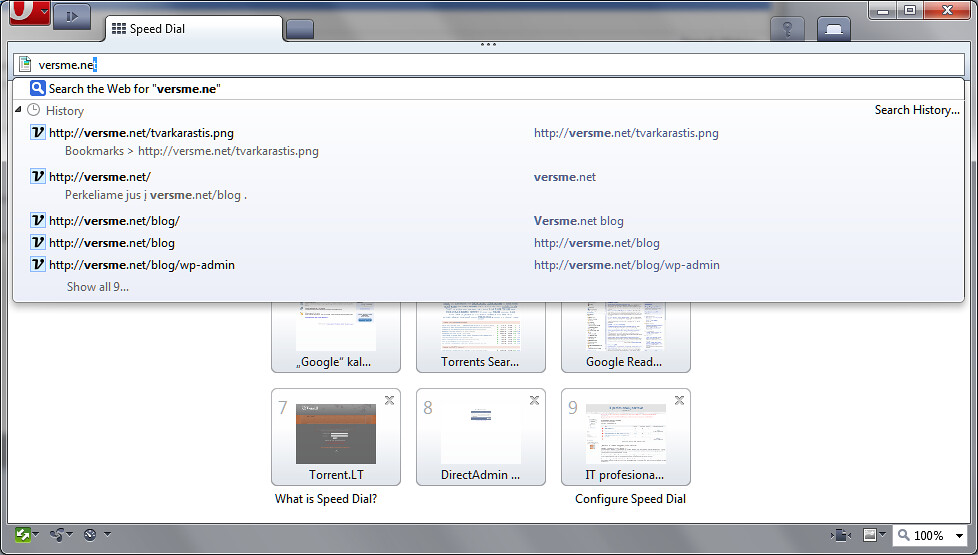Click the Versme.net blog title text

coord(578,221)
